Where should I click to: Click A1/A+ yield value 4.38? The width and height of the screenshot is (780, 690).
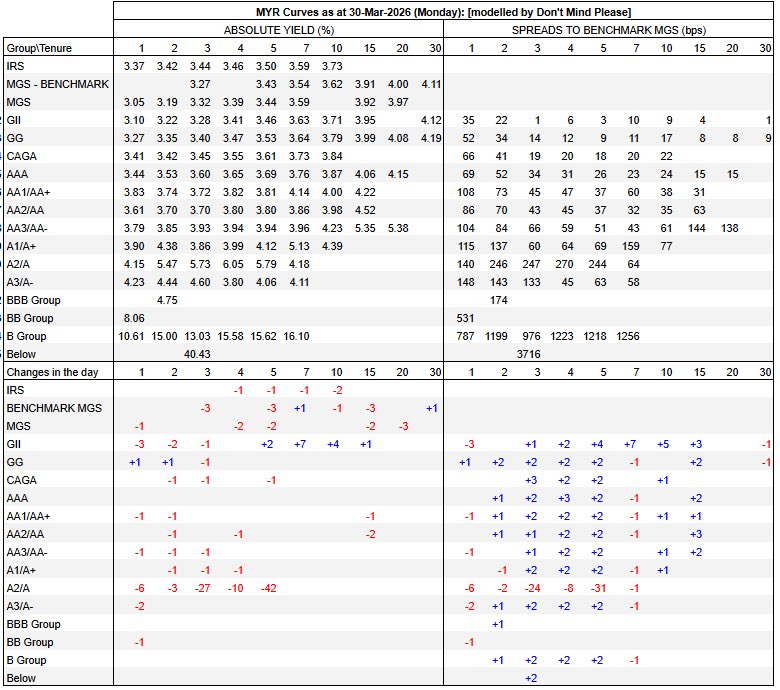[x=167, y=246]
